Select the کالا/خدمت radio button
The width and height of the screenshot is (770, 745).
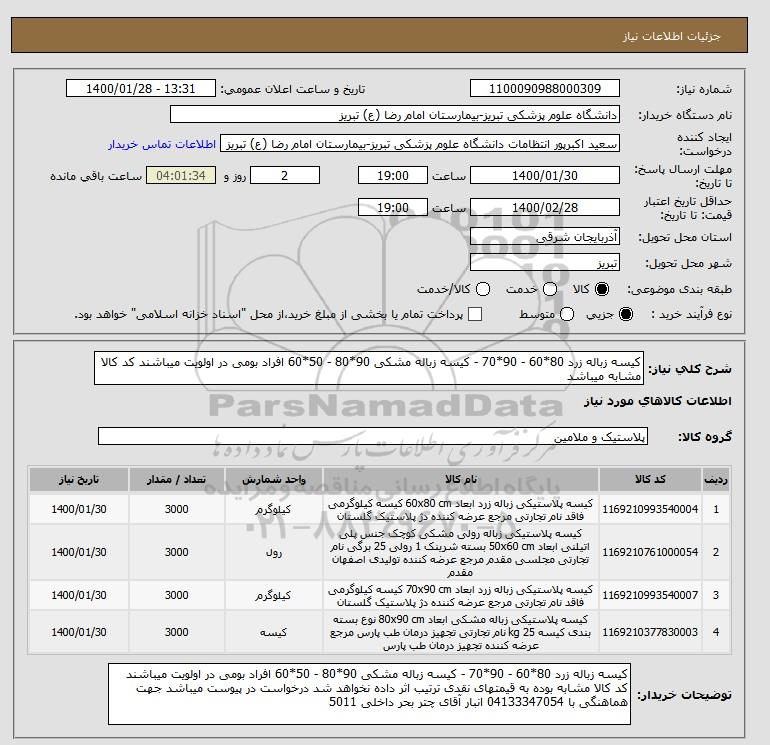[x=483, y=289]
